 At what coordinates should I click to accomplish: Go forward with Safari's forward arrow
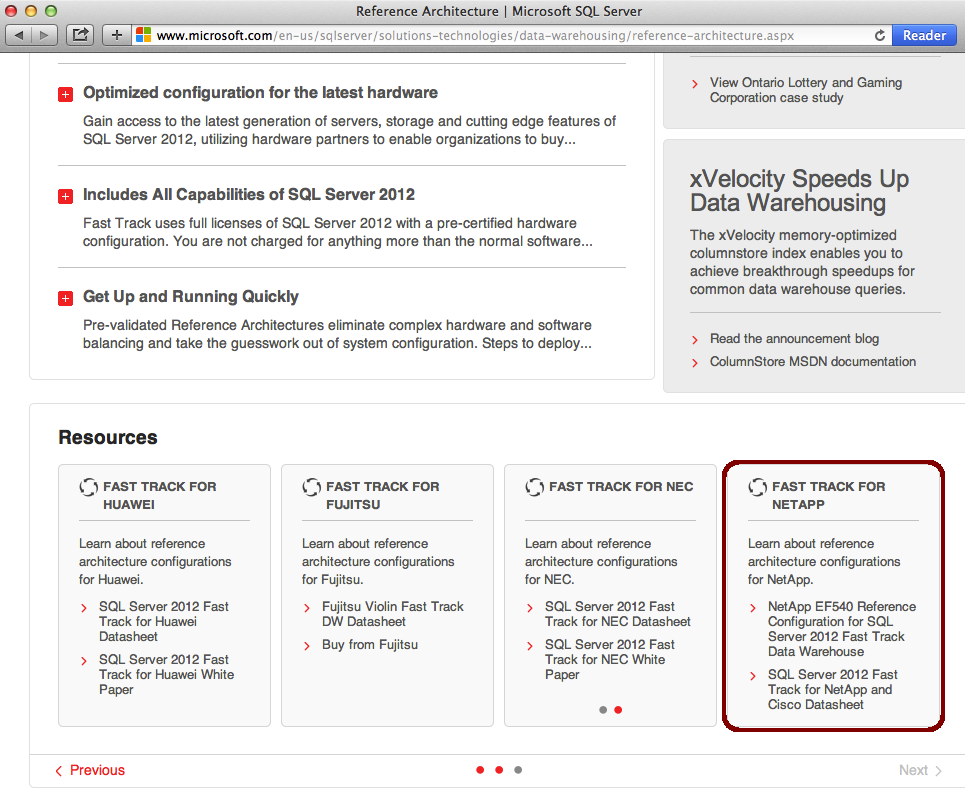click(44, 35)
